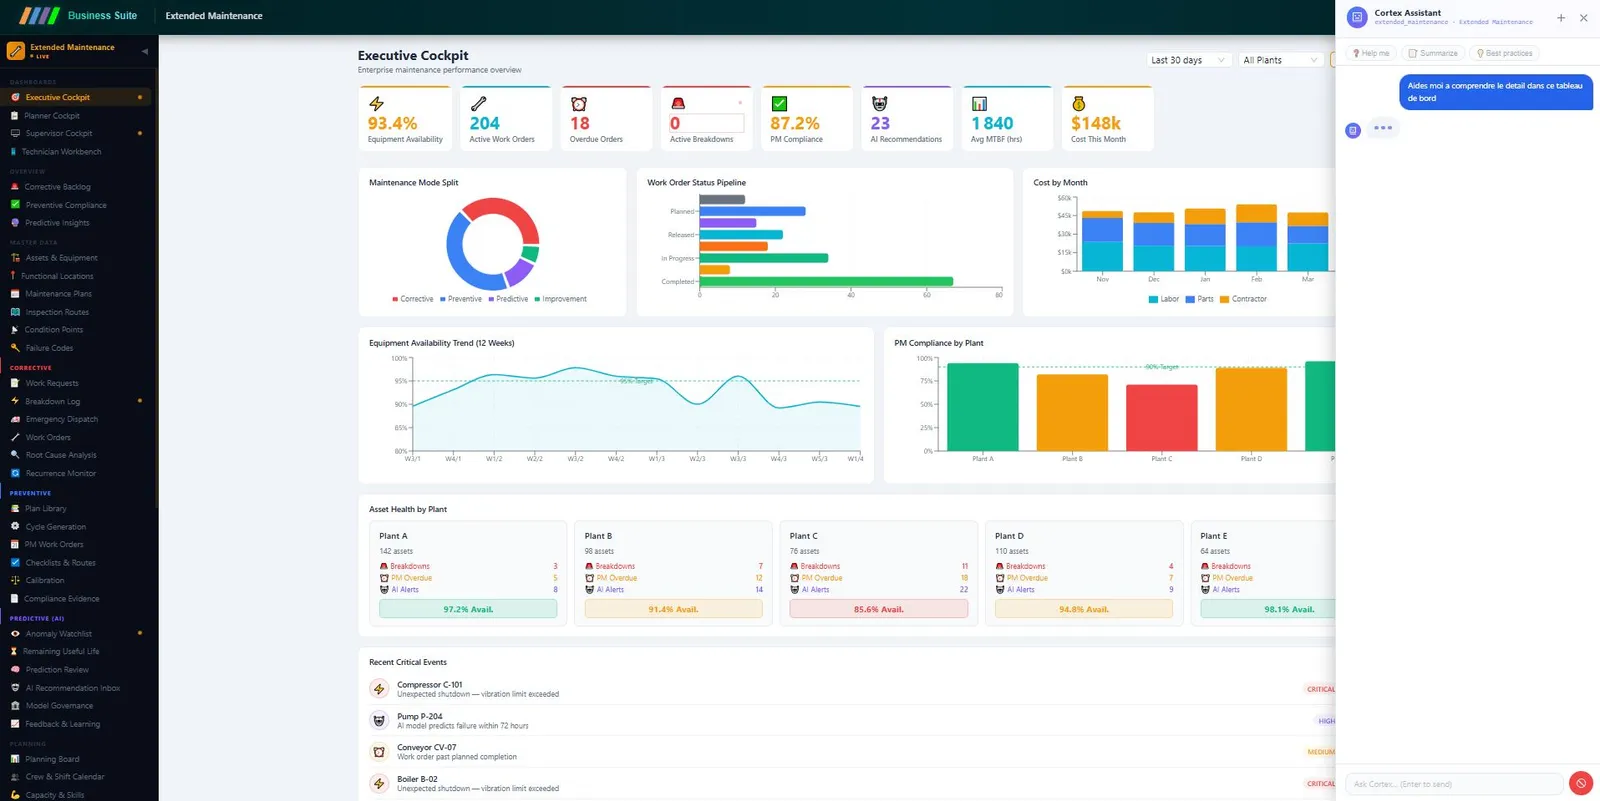The width and height of the screenshot is (1600, 801).
Task: Click the Prediction Review brain icon
Action: point(15,670)
